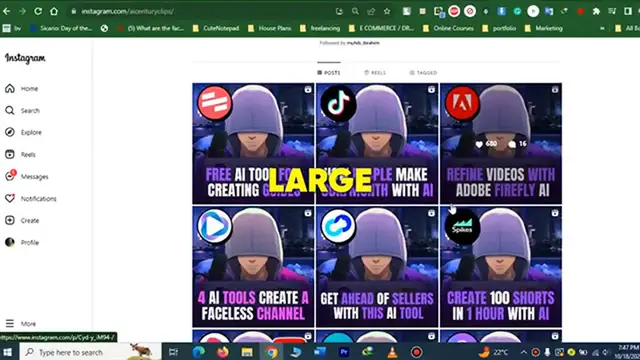The image size is (640, 360).
Task: Open the Windows Start menu
Action: tap(7, 352)
